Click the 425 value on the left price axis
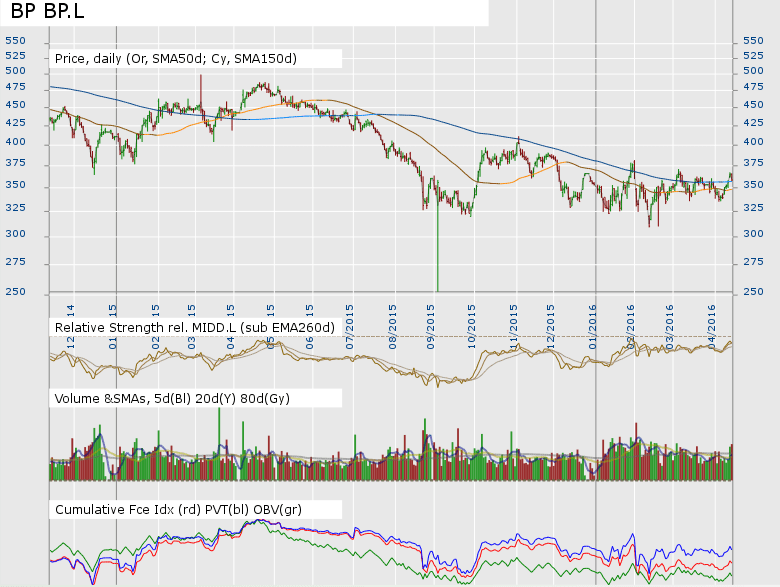This screenshot has height=587, width=780. click(x=15, y=122)
